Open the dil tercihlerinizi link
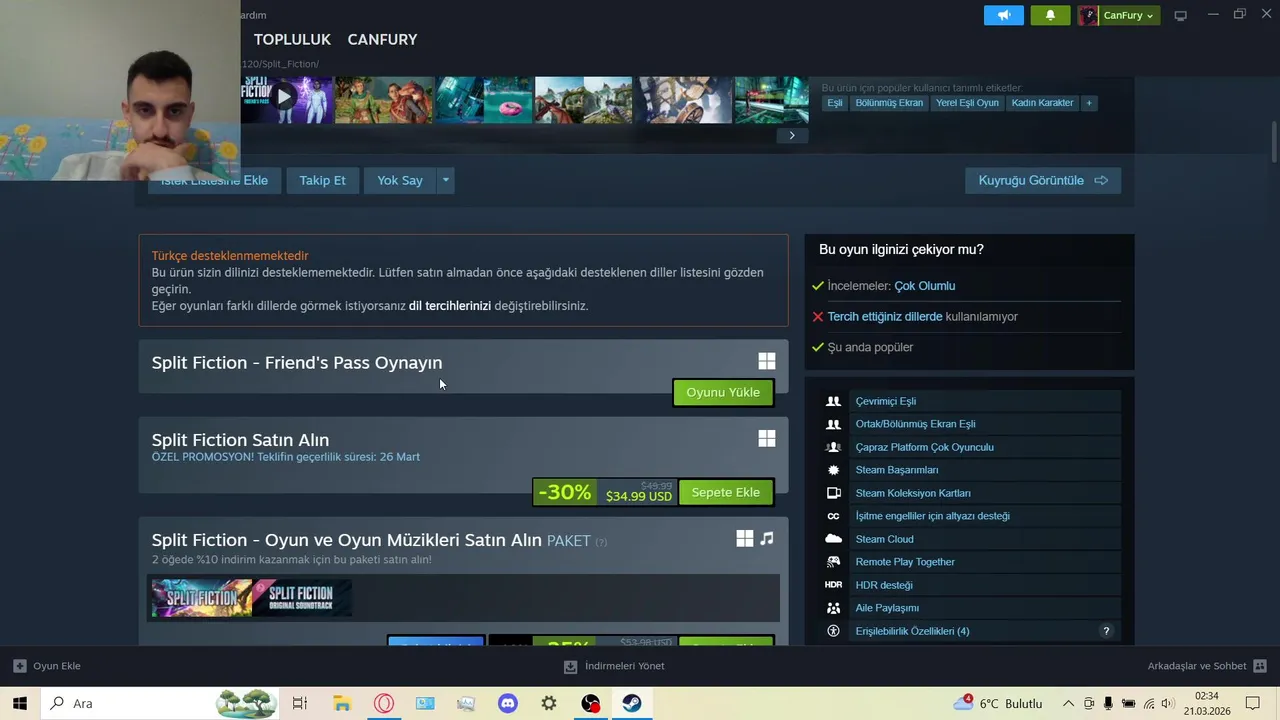Screen dimensions: 1280x720 450,306
